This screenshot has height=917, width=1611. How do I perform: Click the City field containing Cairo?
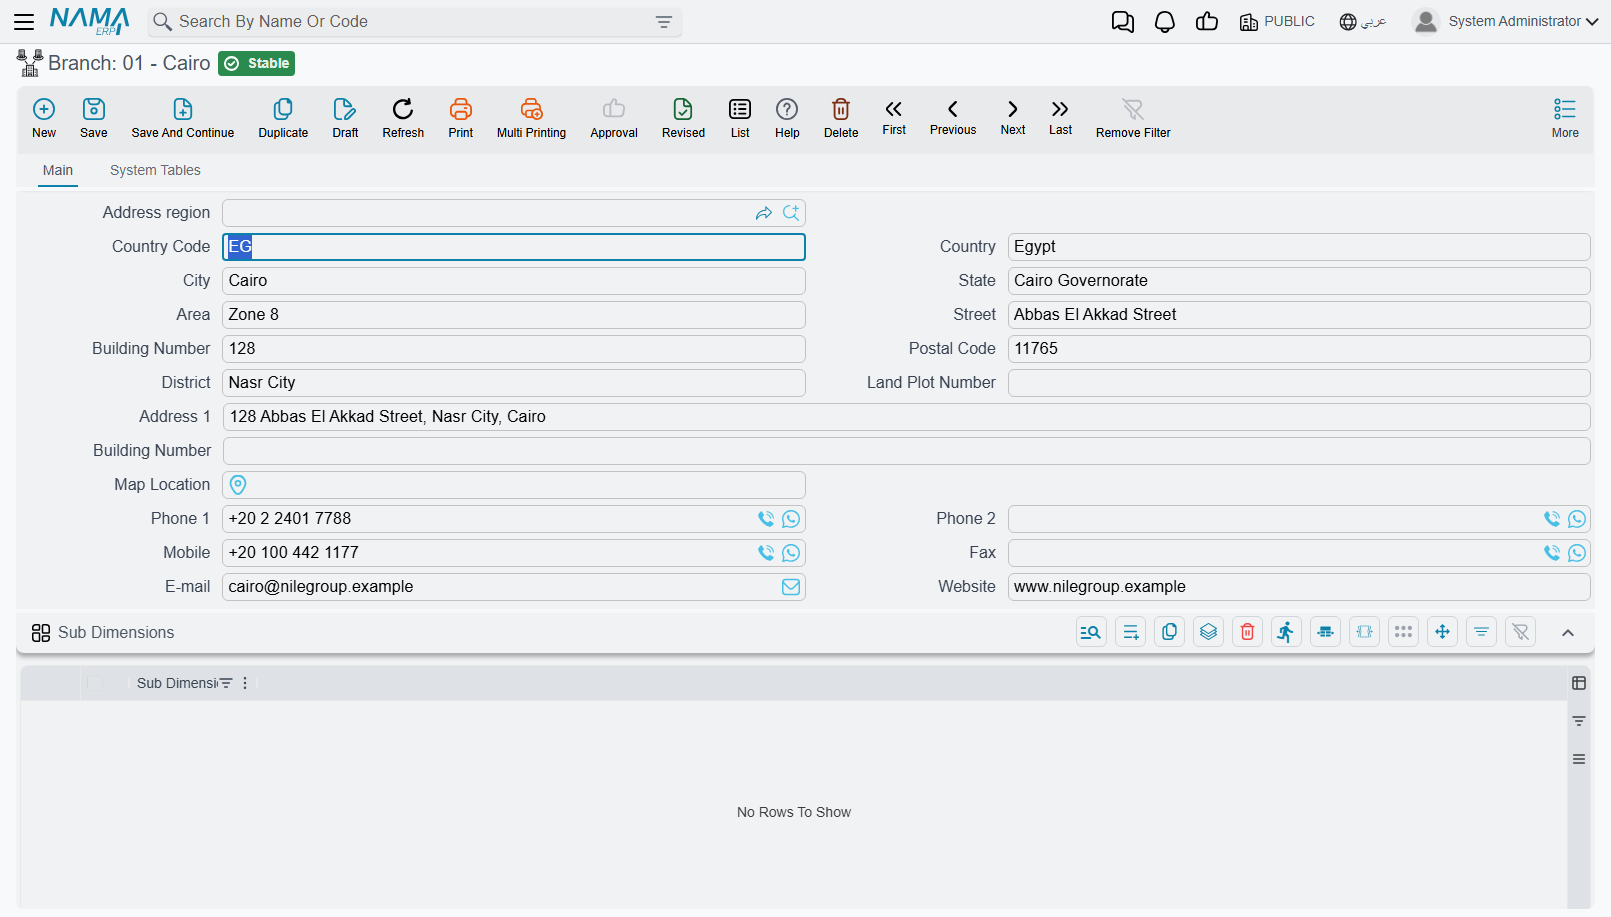pos(514,281)
